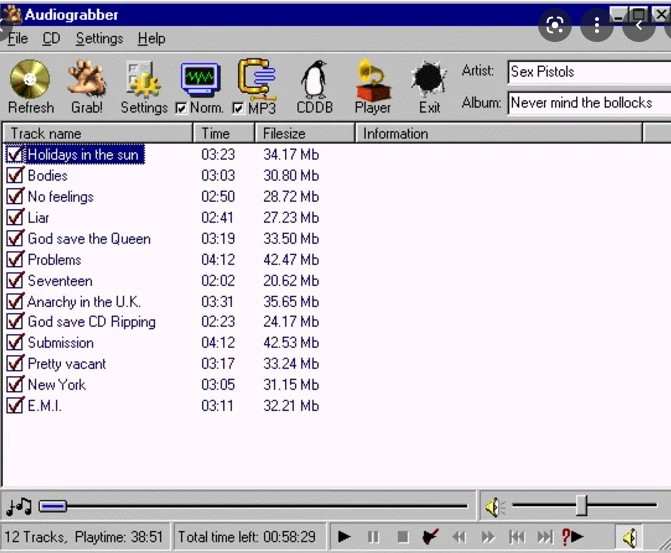
Task: Click the red checkmark guitar icon
Action: 431,536
